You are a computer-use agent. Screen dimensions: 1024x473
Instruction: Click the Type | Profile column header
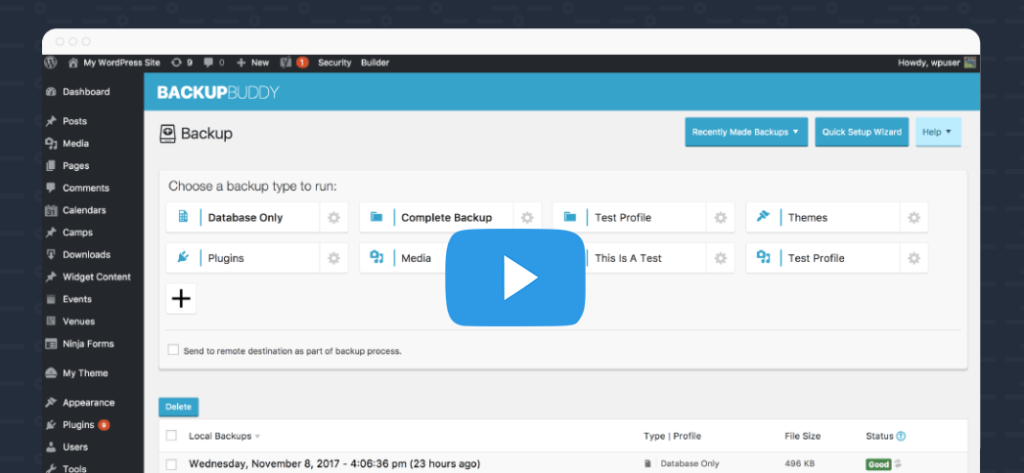pos(672,436)
